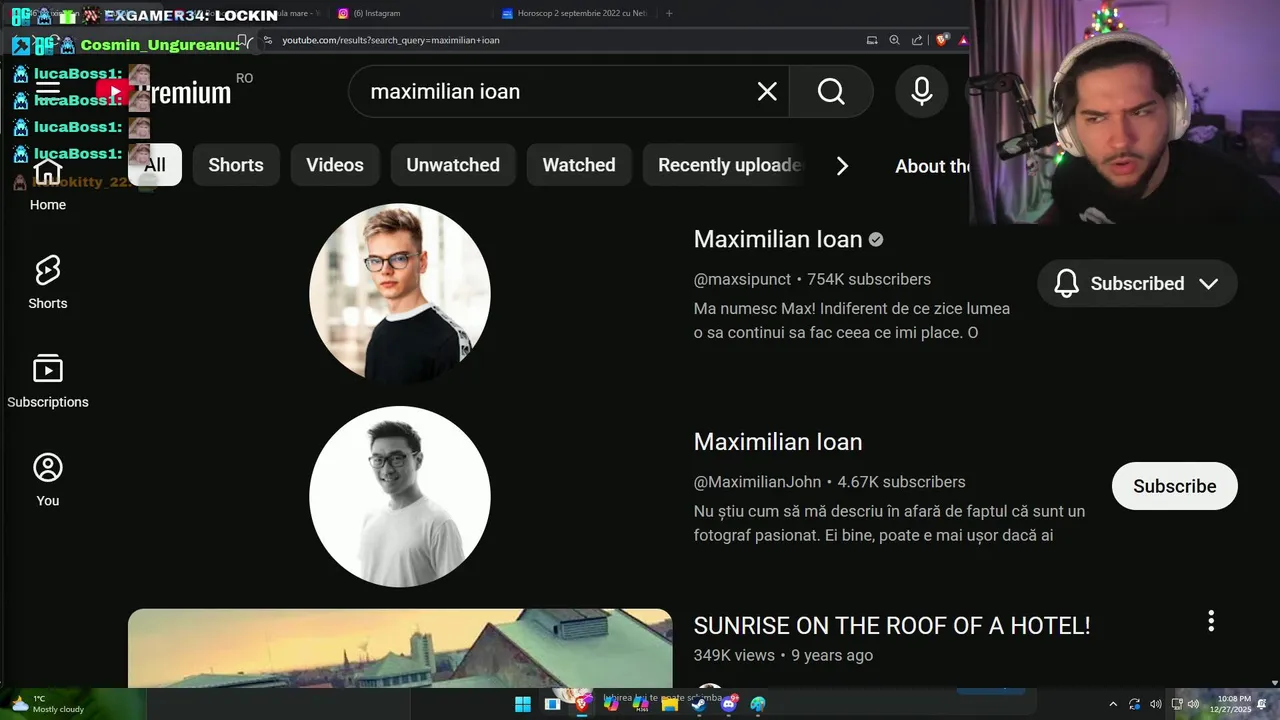This screenshot has height=720, width=1280.
Task: Open Copilot from the taskbar
Action: coord(611,704)
